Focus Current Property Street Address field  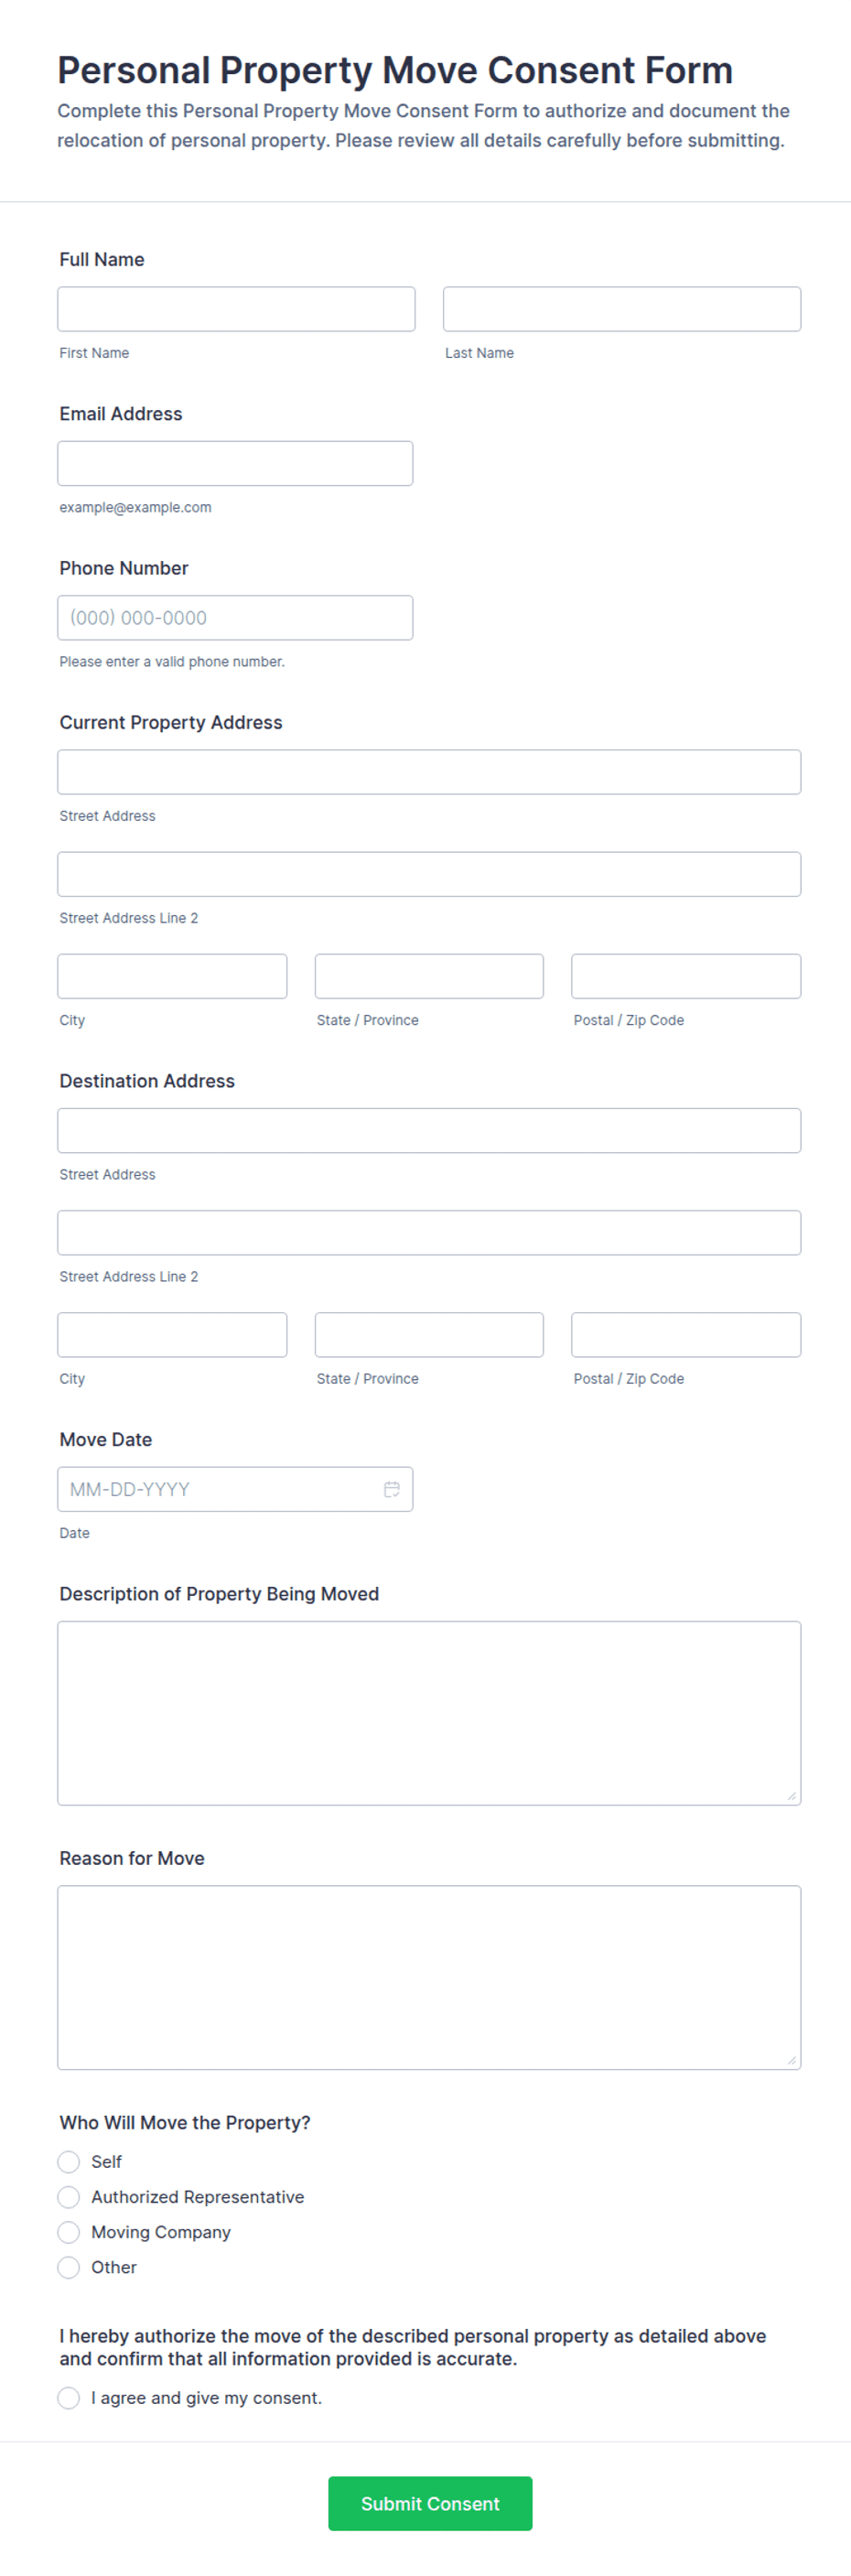point(429,772)
